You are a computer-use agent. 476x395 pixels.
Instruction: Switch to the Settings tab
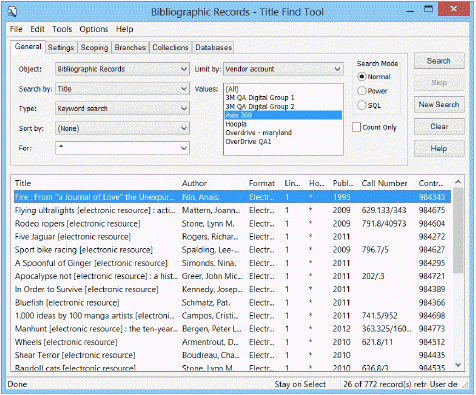[x=61, y=47]
